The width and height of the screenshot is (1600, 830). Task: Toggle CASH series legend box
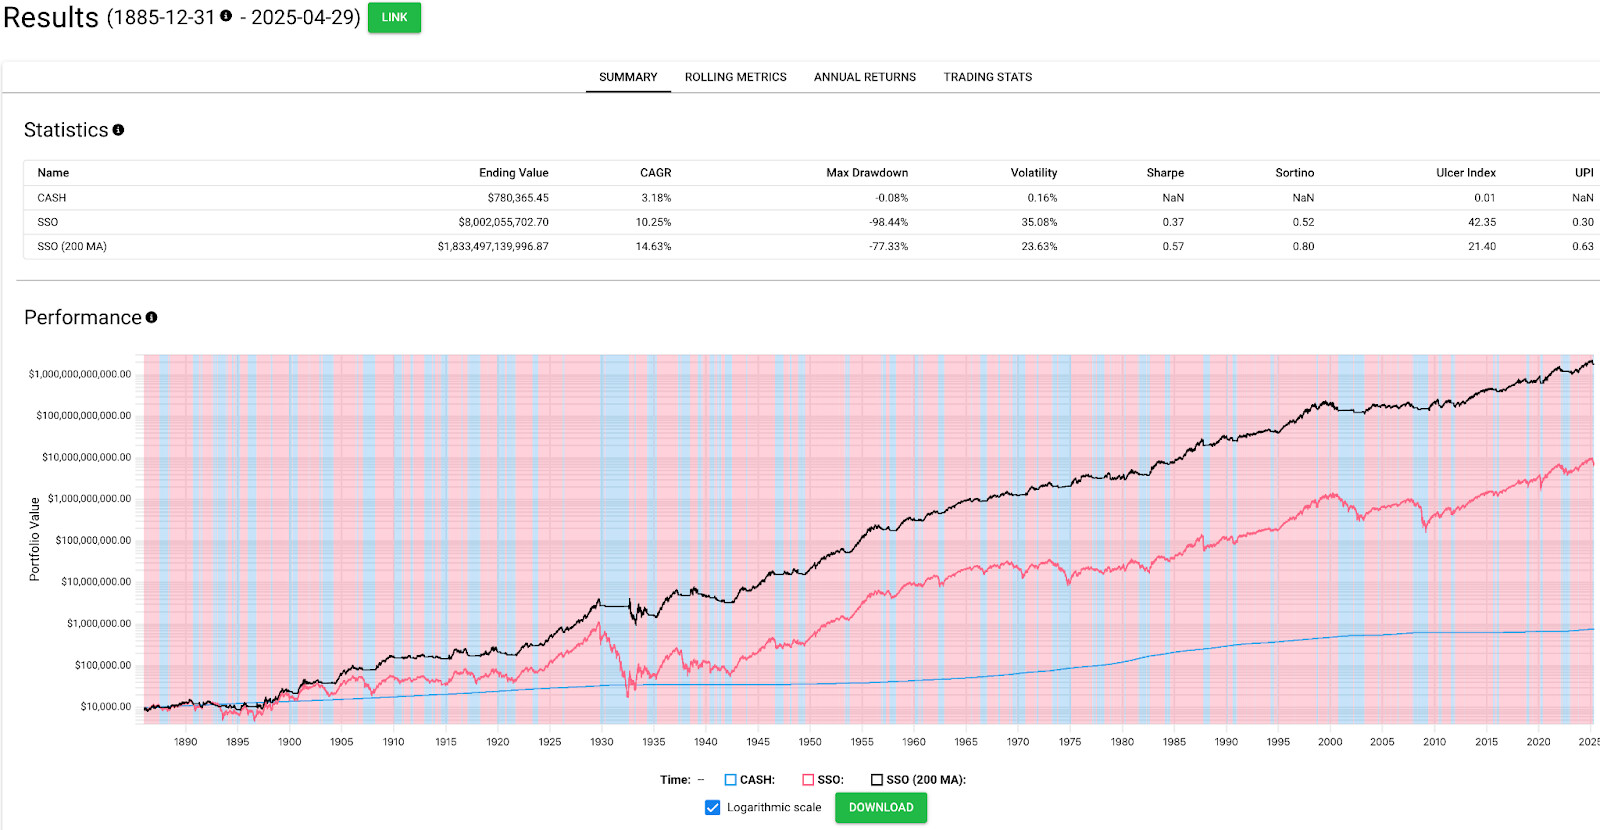[x=731, y=780]
